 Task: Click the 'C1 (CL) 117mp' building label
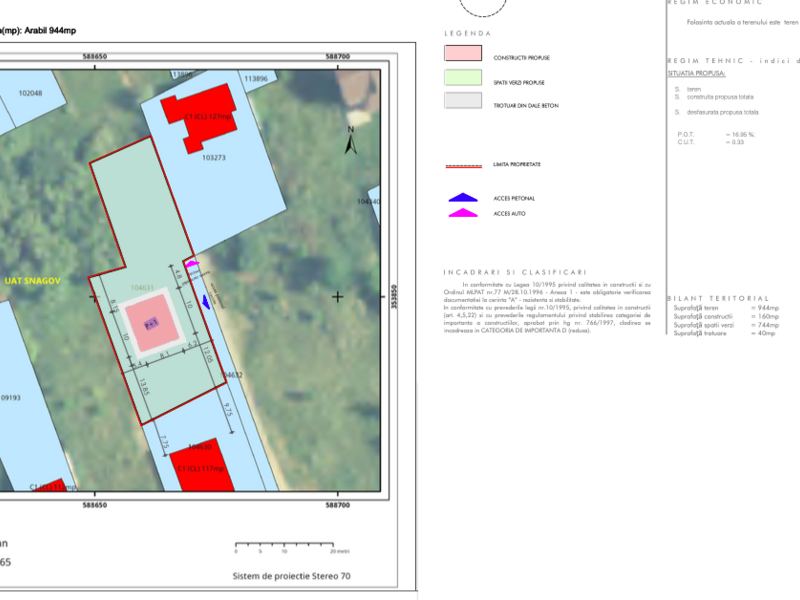coord(201,468)
